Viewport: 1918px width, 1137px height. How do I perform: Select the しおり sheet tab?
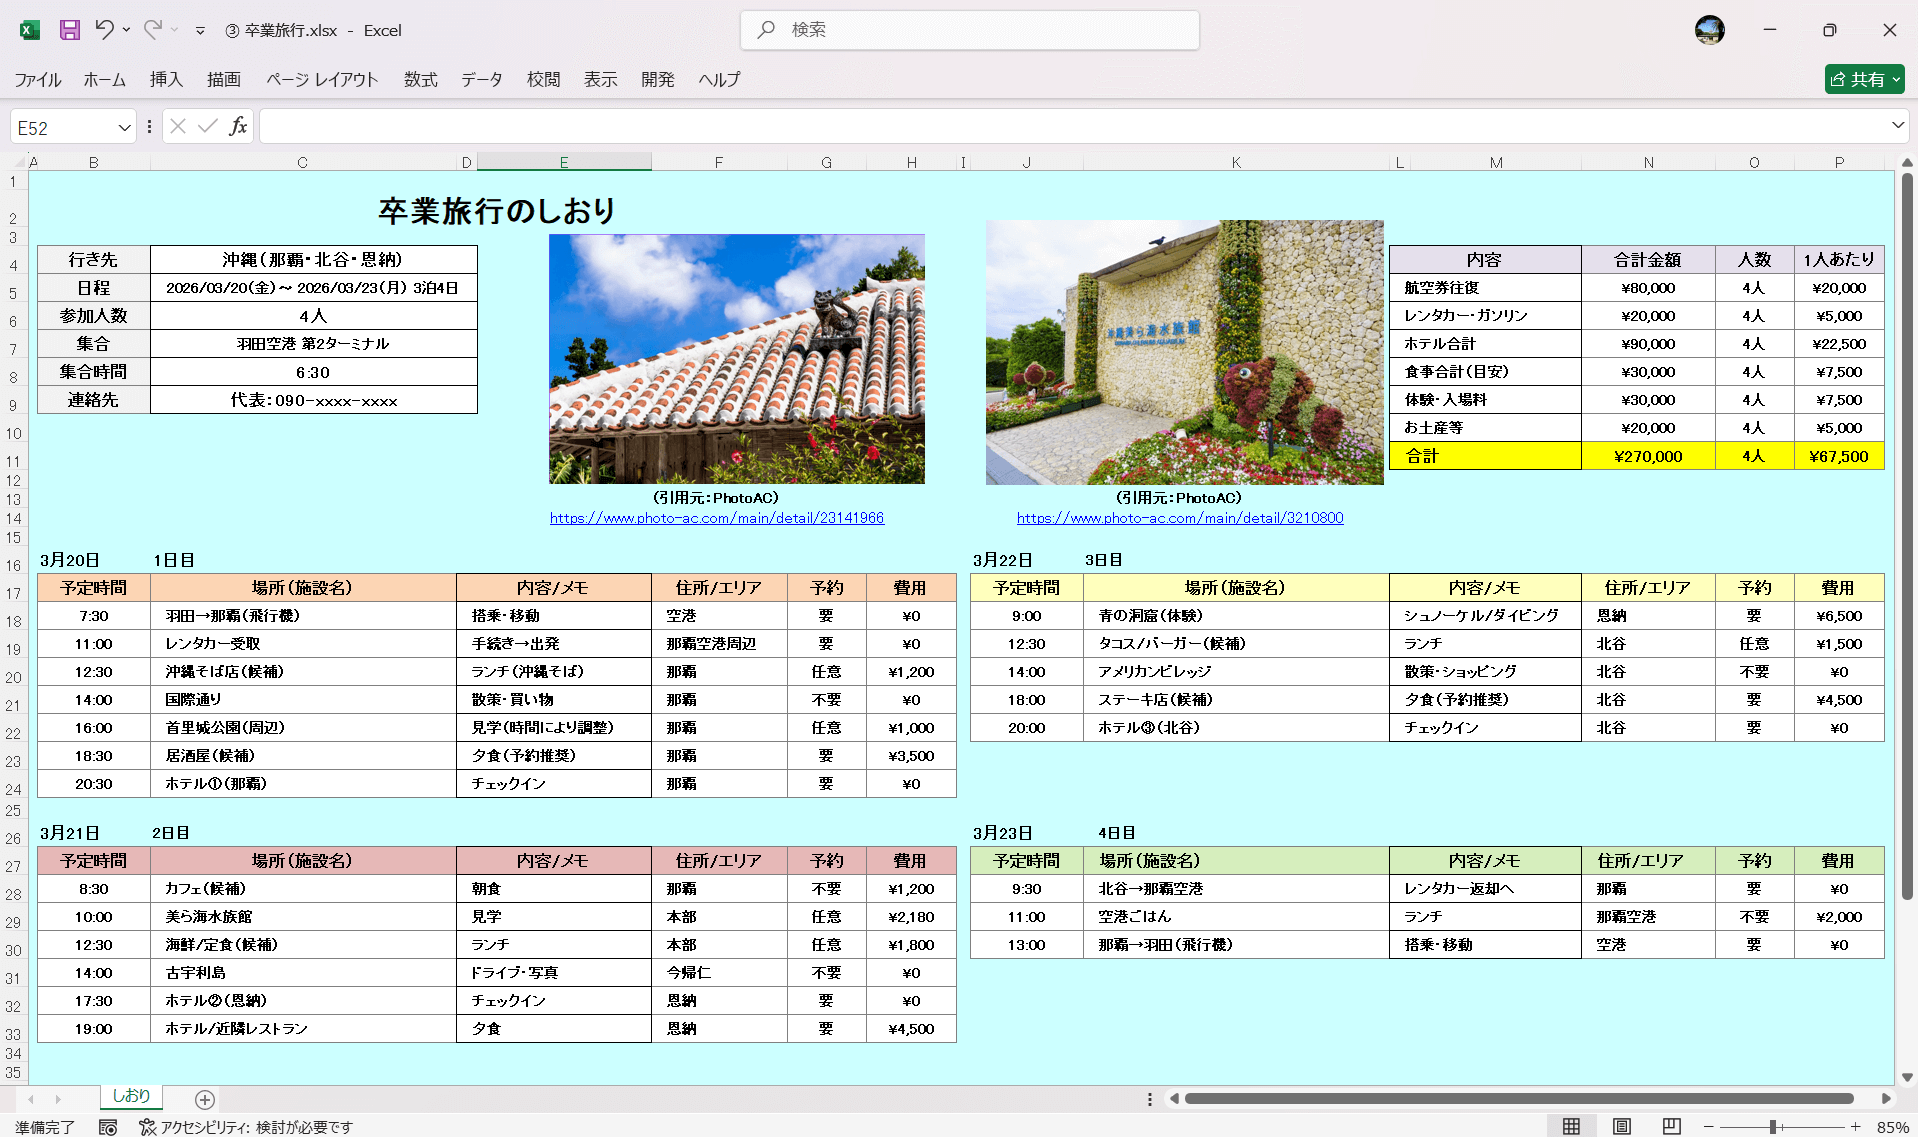click(131, 1096)
